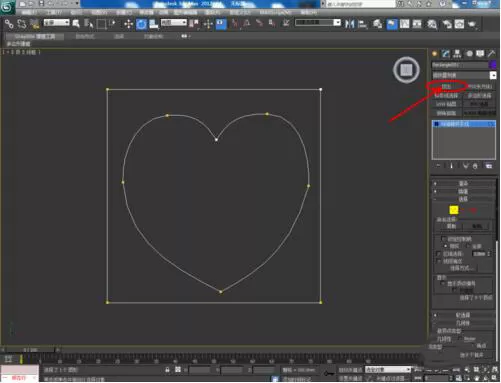Open the Hierarchy panel icon
This screenshot has width=501, height=383.
[x=457, y=54]
